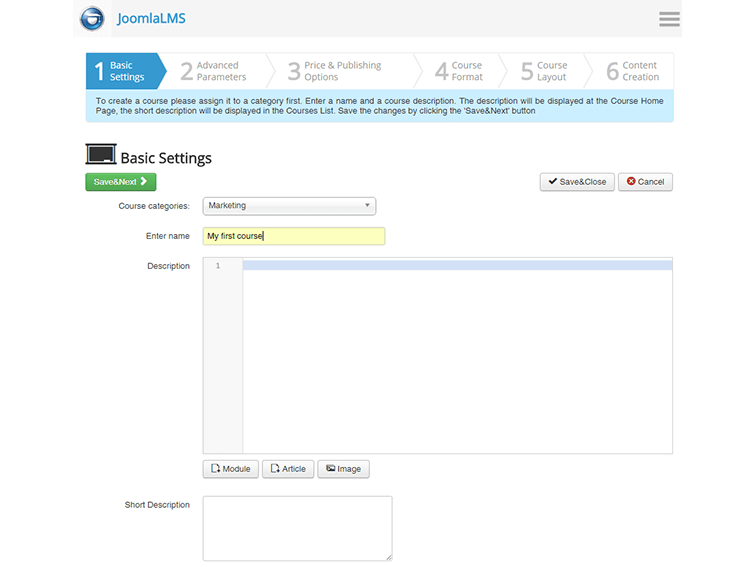
Task: Grab the Short Description resize handle
Action: click(389, 557)
